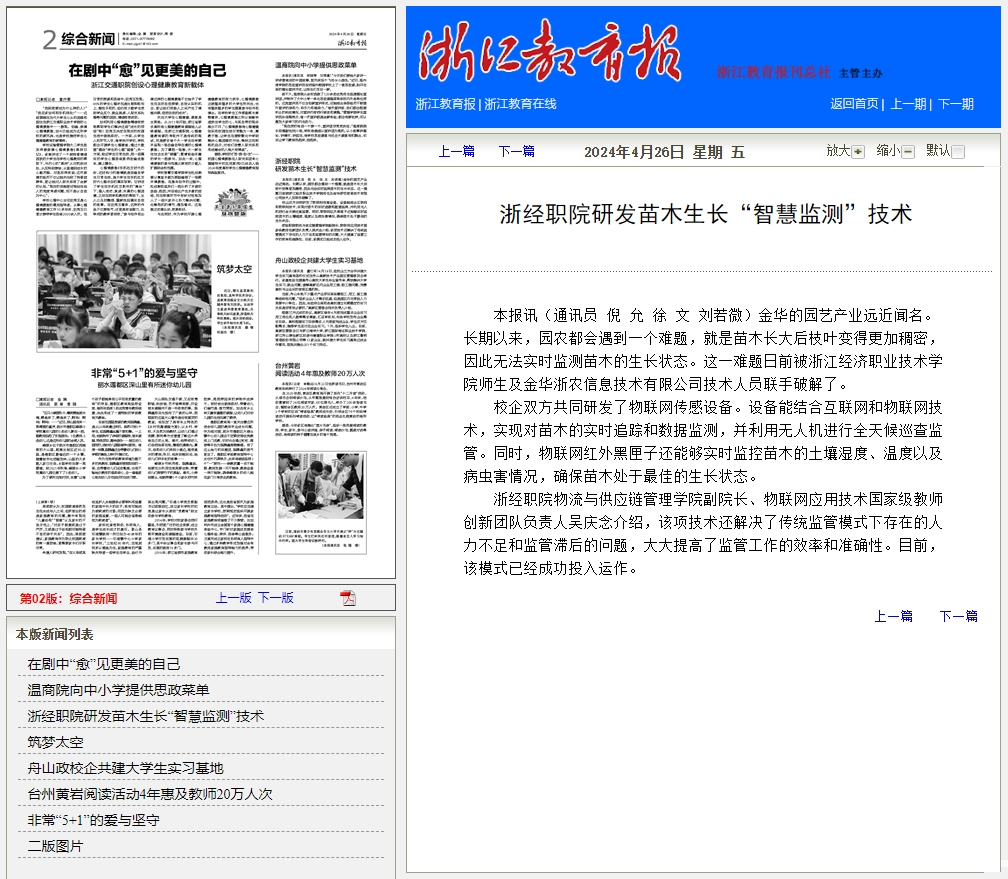The height and width of the screenshot is (879, 1008).
Task: Go to 下一期 next issue
Action: click(x=955, y=104)
